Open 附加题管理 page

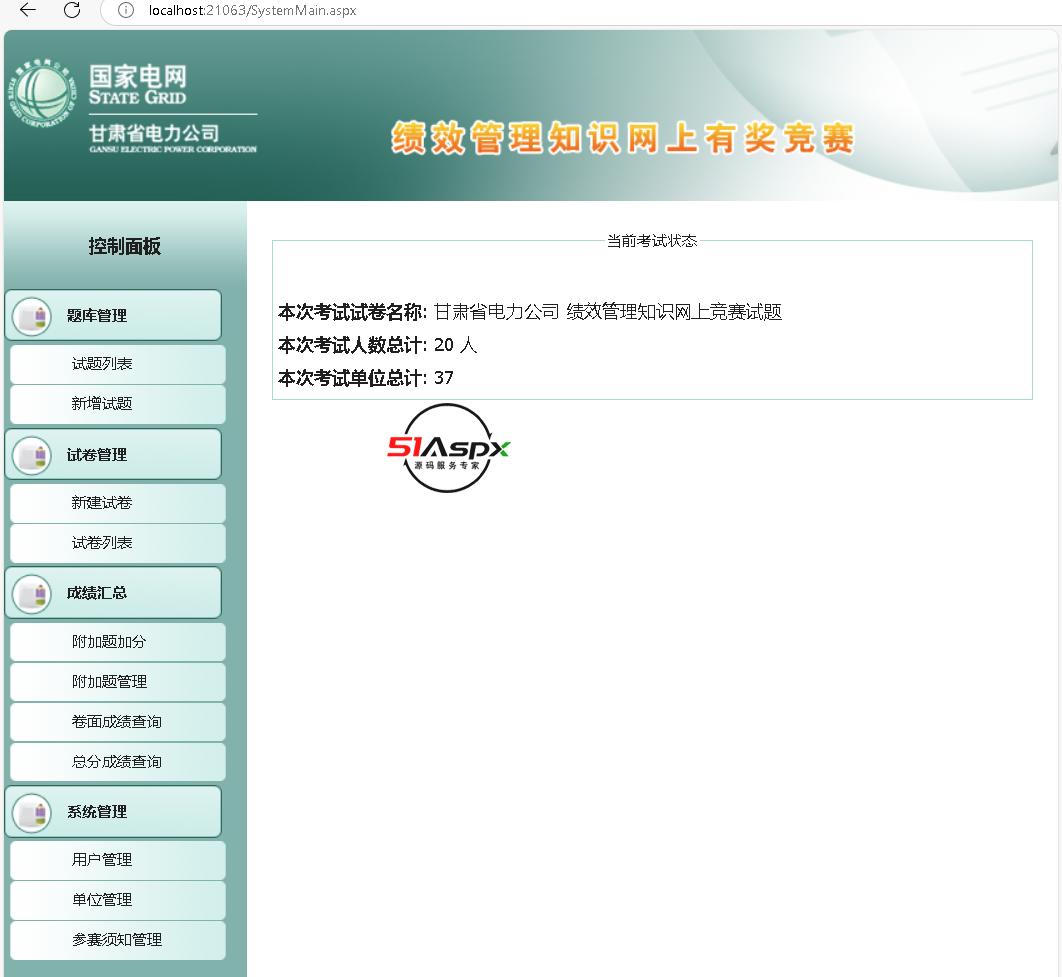pos(118,682)
